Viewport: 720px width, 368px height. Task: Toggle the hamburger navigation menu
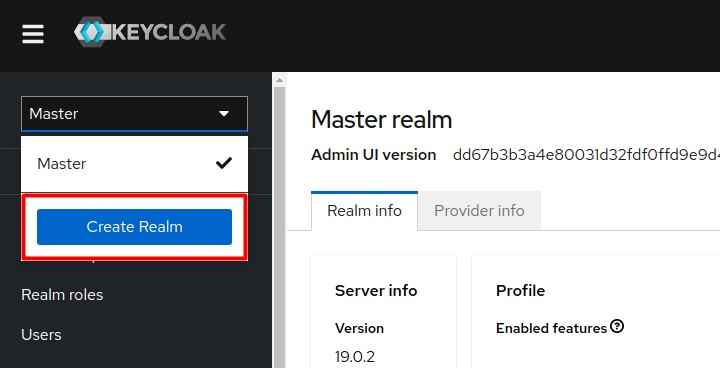tap(33, 34)
